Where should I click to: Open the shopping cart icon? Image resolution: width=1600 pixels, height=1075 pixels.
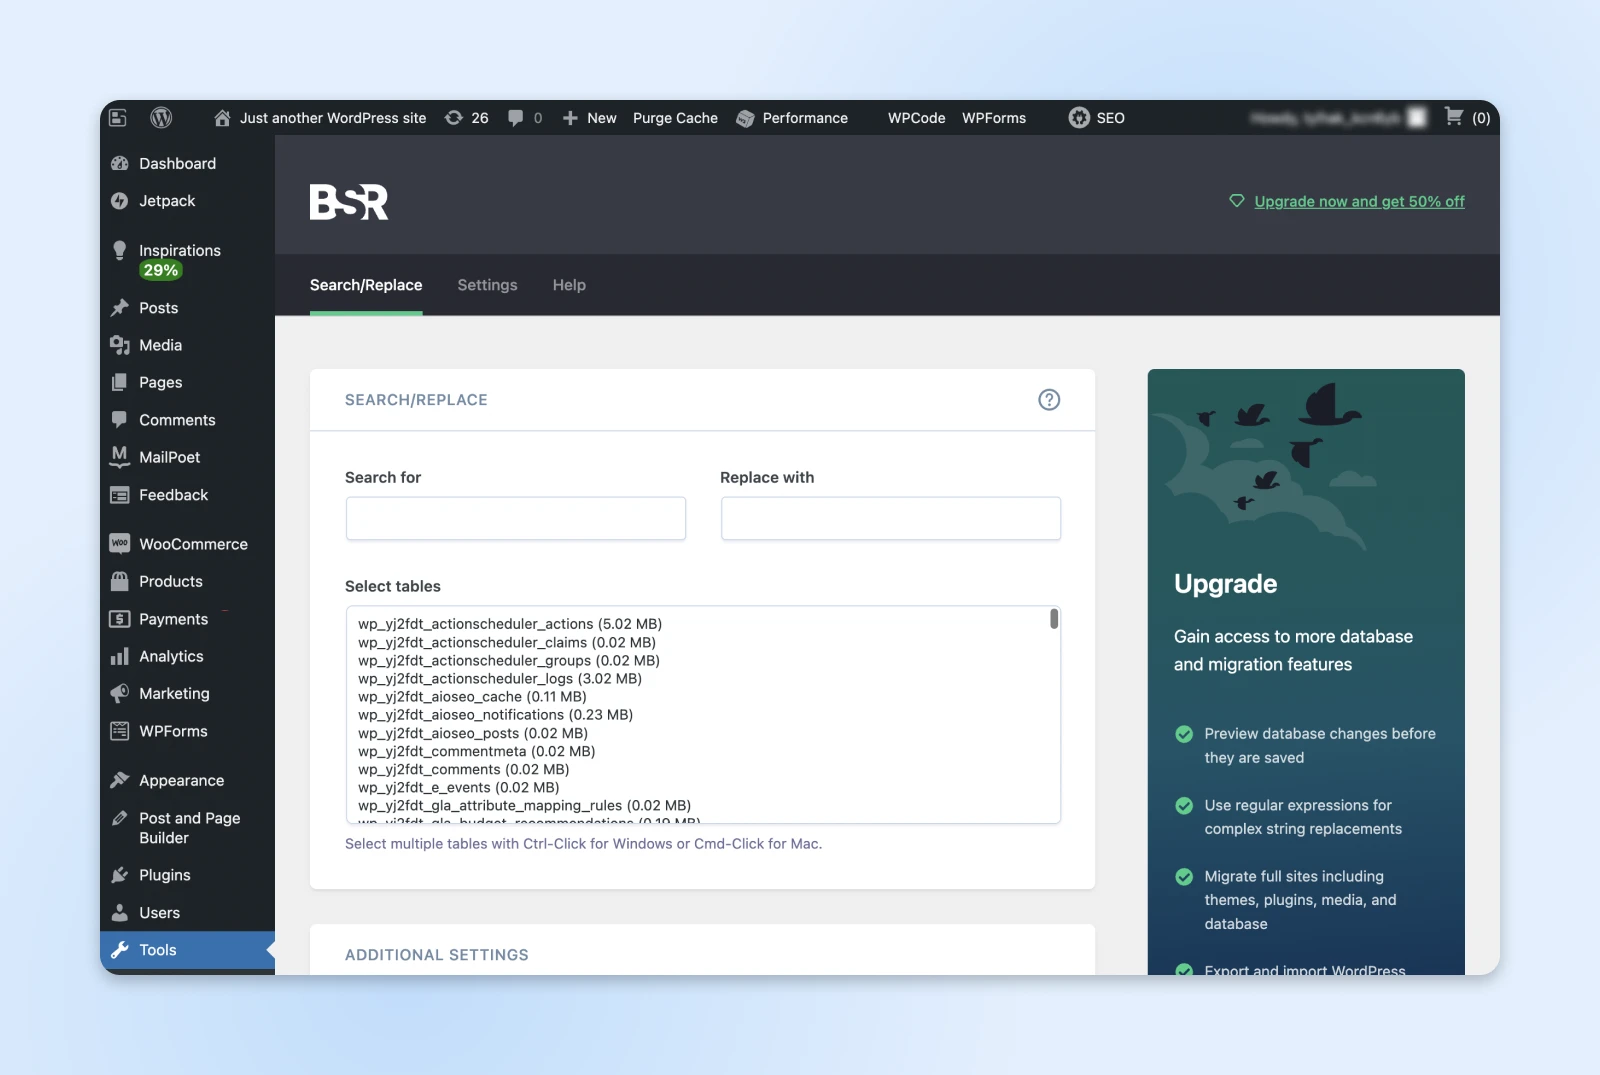(x=1454, y=117)
